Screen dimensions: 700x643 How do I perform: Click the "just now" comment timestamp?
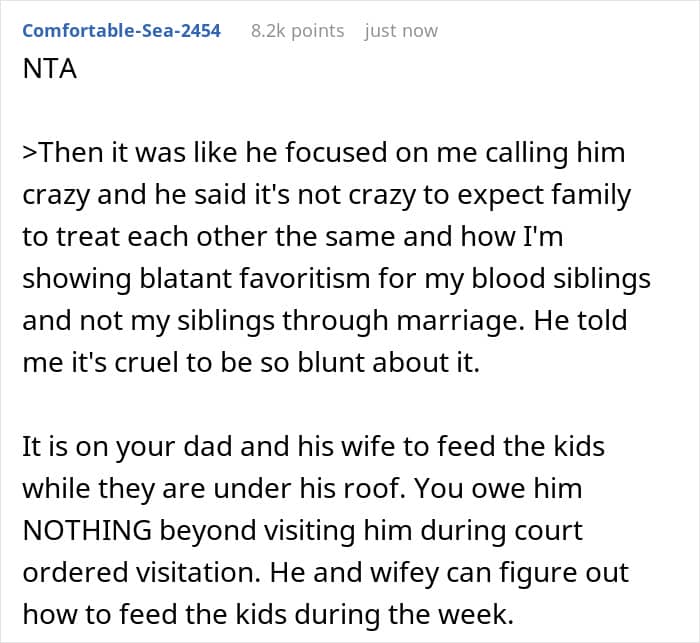coord(401,31)
